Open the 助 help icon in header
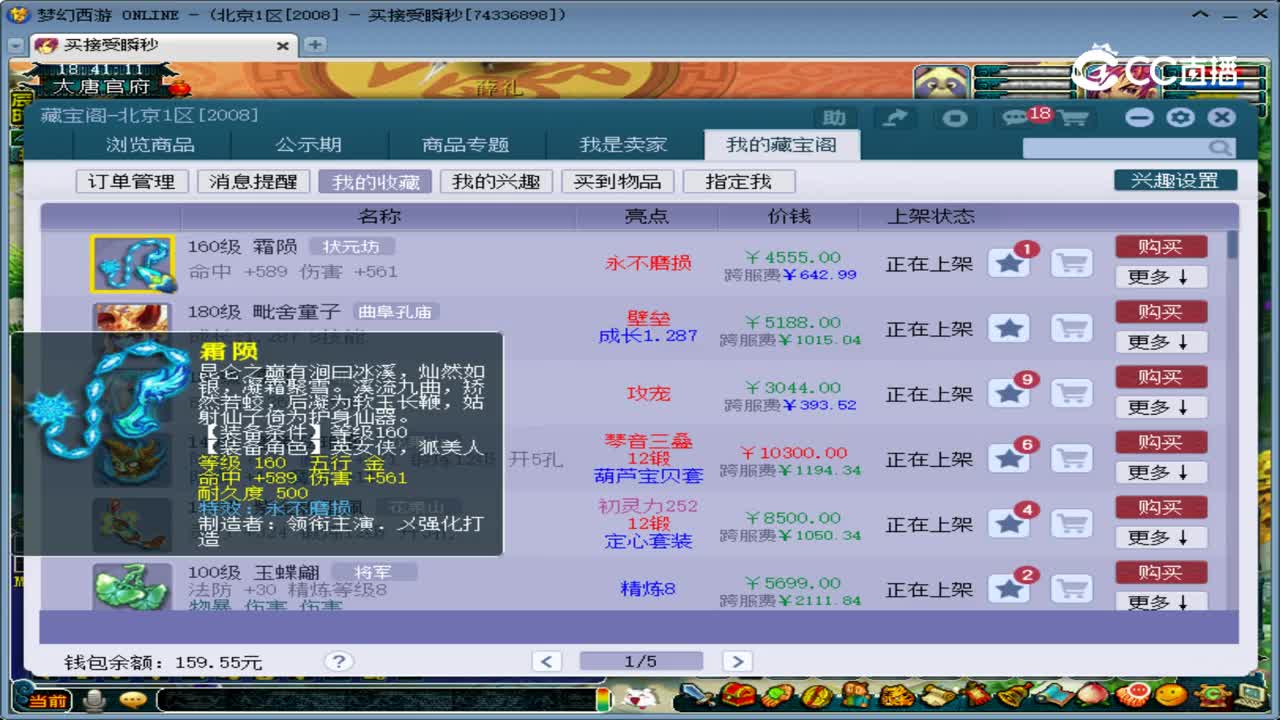The height and width of the screenshot is (720, 1280). [835, 118]
